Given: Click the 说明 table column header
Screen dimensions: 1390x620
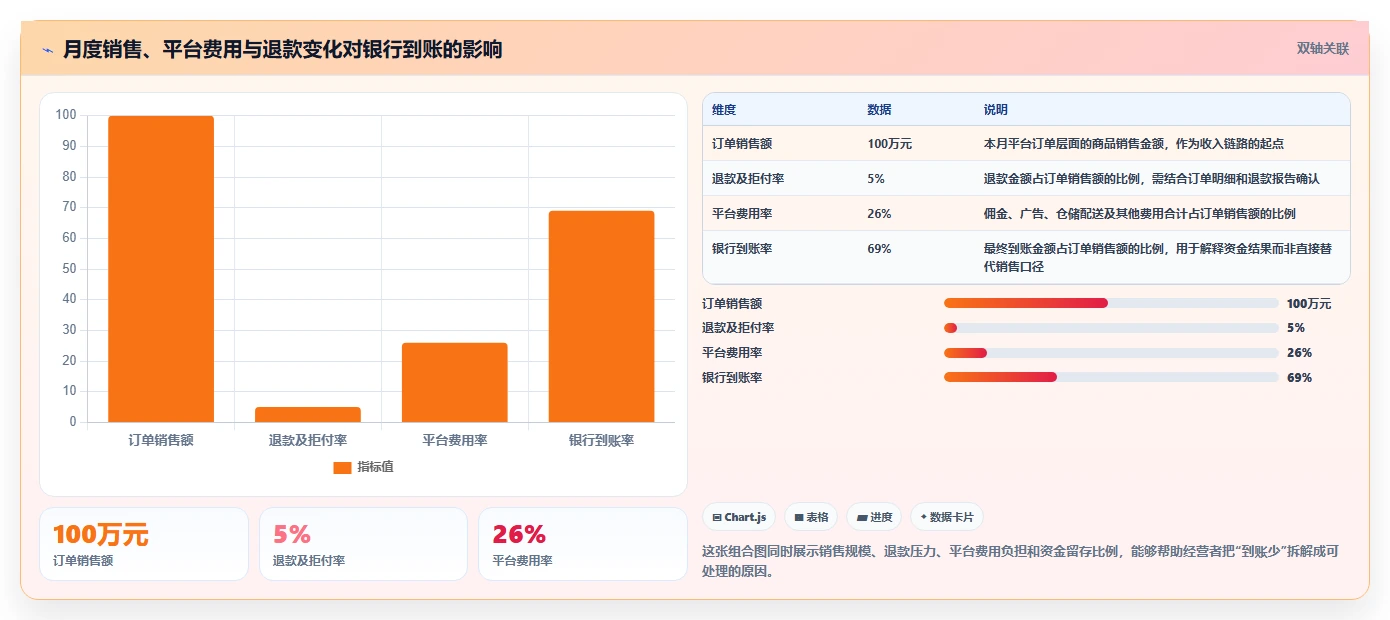Looking at the screenshot, I should 996,110.
